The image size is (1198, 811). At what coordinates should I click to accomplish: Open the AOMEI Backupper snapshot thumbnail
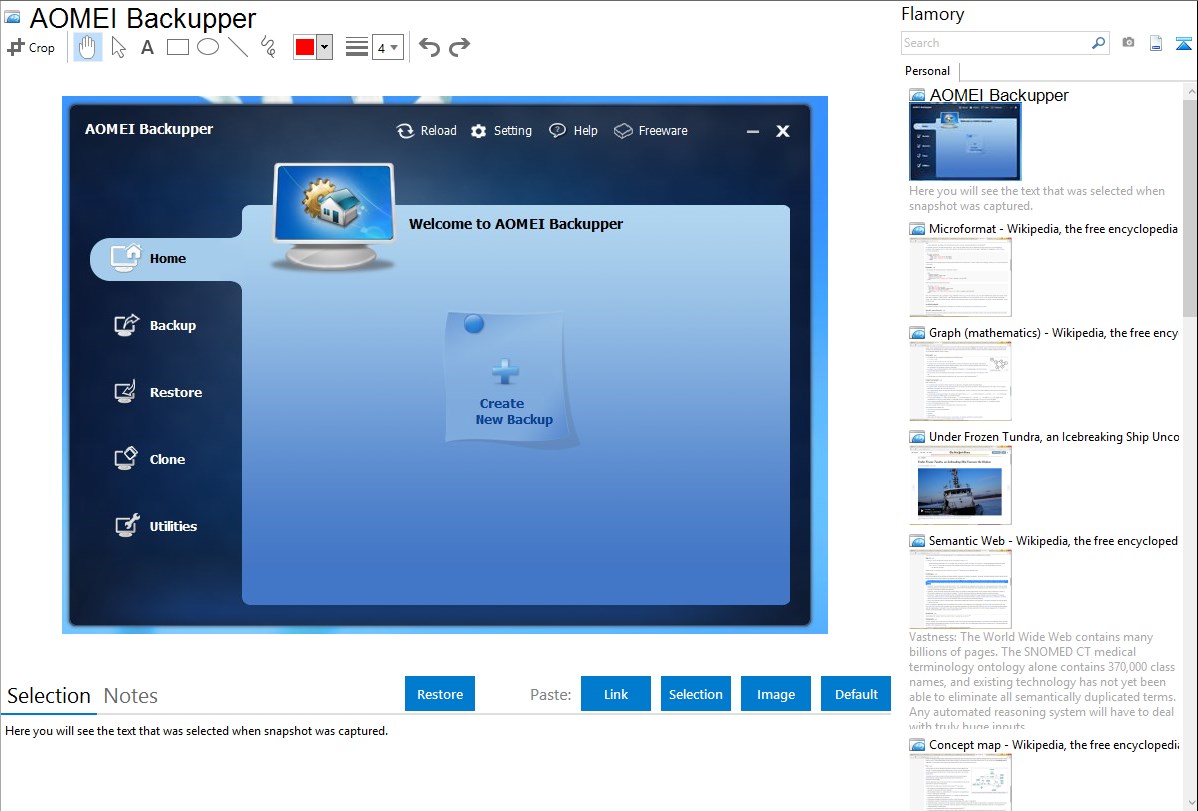click(x=965, y=141)
